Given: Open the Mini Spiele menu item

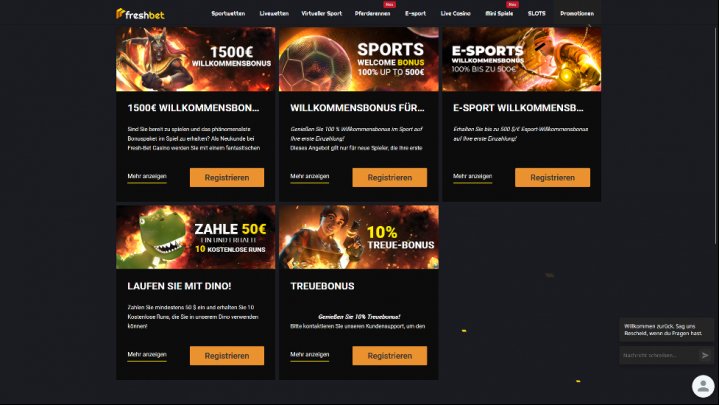Looking at the screenshot, I should coord(499,13).
